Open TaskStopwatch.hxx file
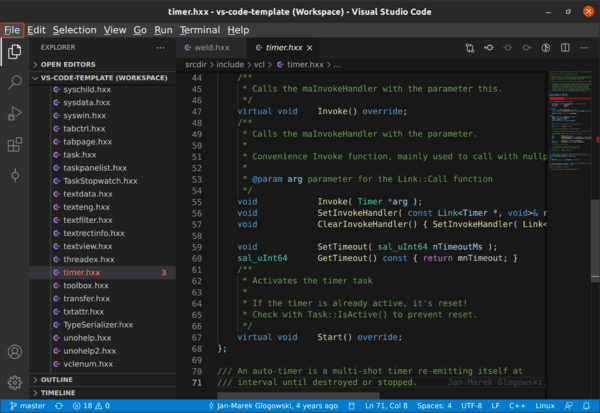 coord(103,181)
